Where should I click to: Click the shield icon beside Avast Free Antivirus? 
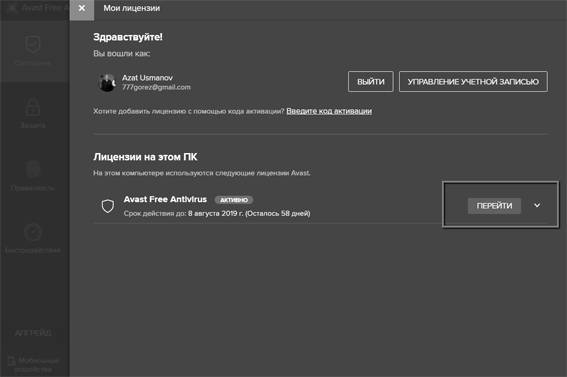pyautogui.click(x=108, y=206)
